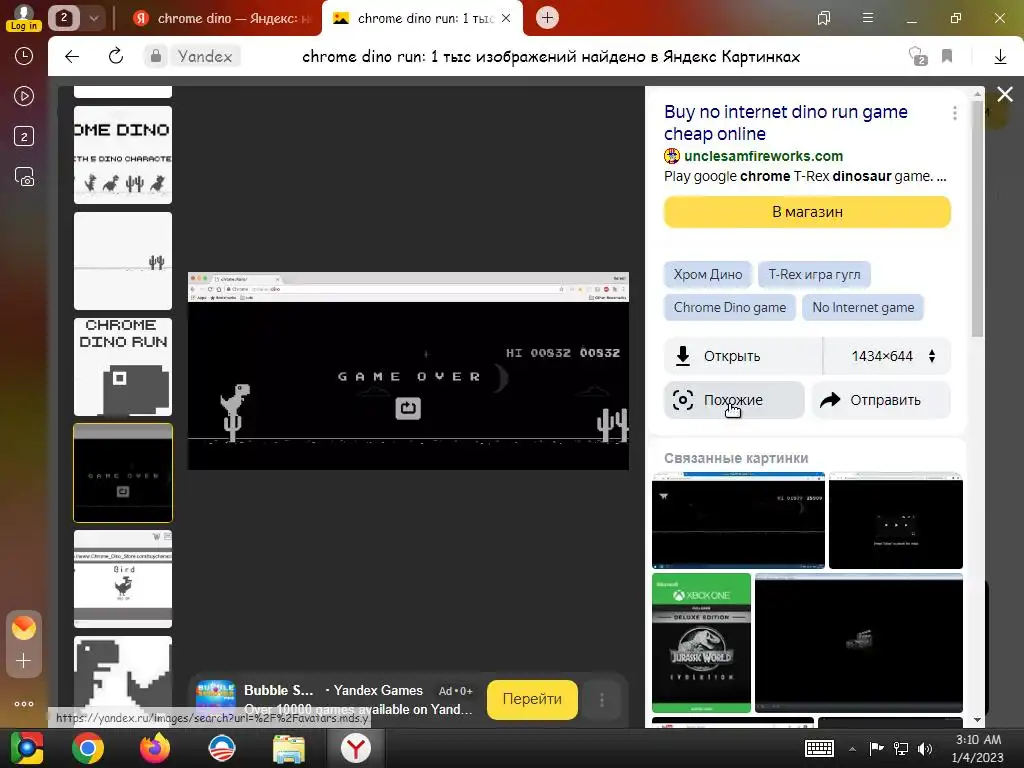Open the orange Yandex mail sidebar icon
1024x768 pixels.
click(24, 628)
